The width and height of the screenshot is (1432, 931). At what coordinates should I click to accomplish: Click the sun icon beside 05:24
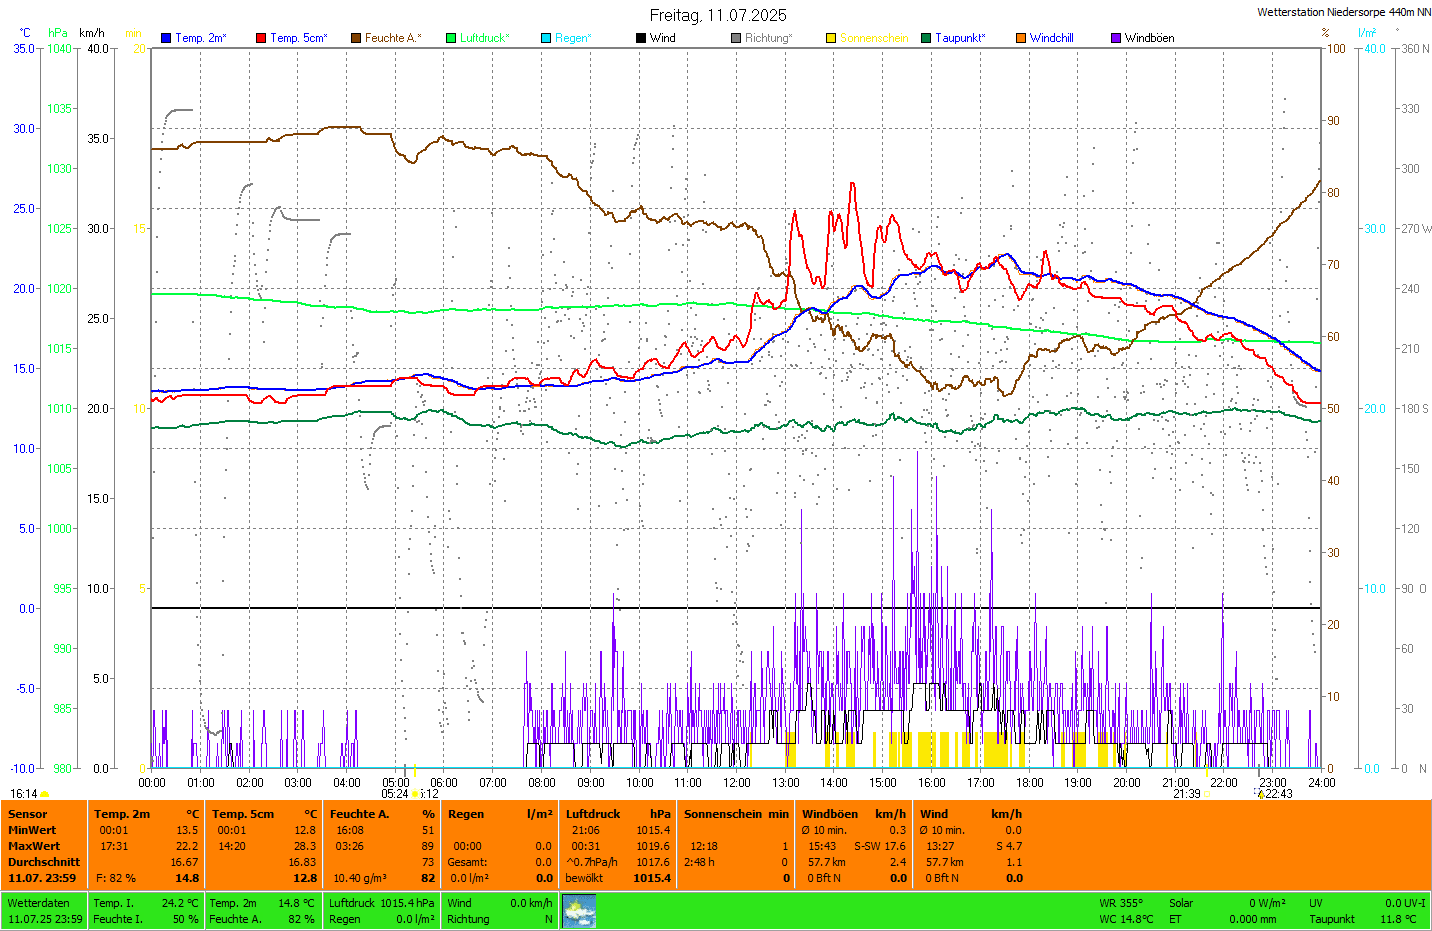[415, 794]
